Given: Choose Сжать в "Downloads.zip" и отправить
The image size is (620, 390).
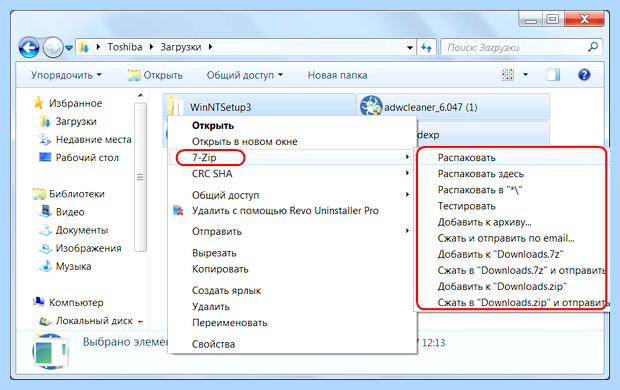Looking at the screenshot, I should point(512,302).
